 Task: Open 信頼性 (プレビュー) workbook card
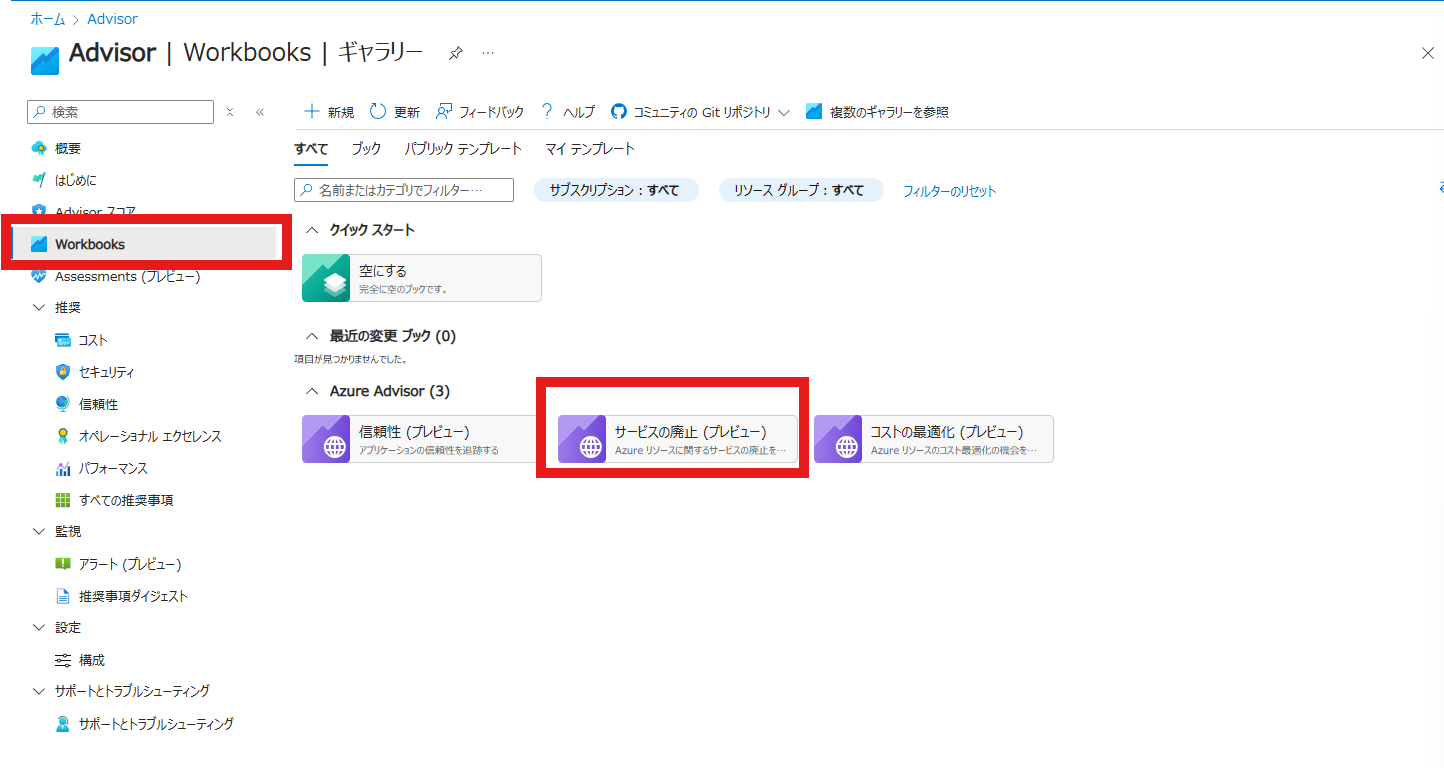click(422, 439)
